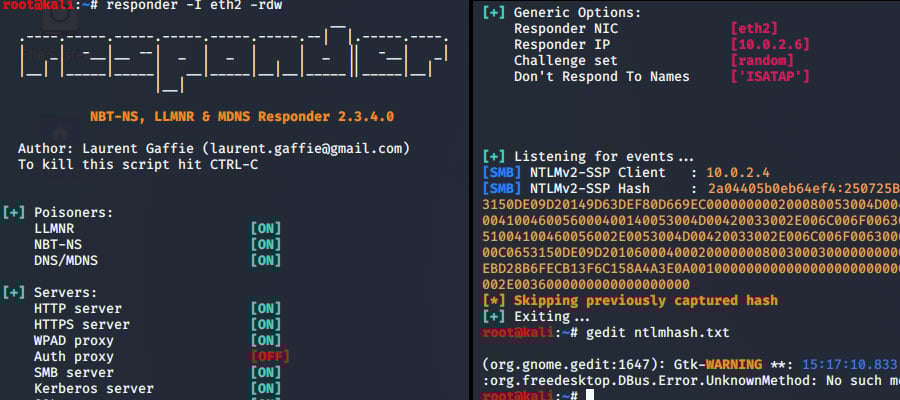This screenshot has width=900, height=400.
Task: Click the DNS/MDNS poisoner label
Action: tap(66, 261)
